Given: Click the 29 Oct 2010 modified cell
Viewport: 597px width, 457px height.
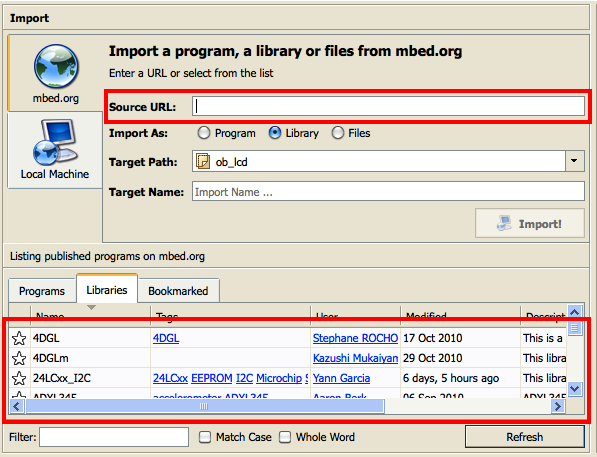Looking at the screenshot, I should tap(460, 358).
